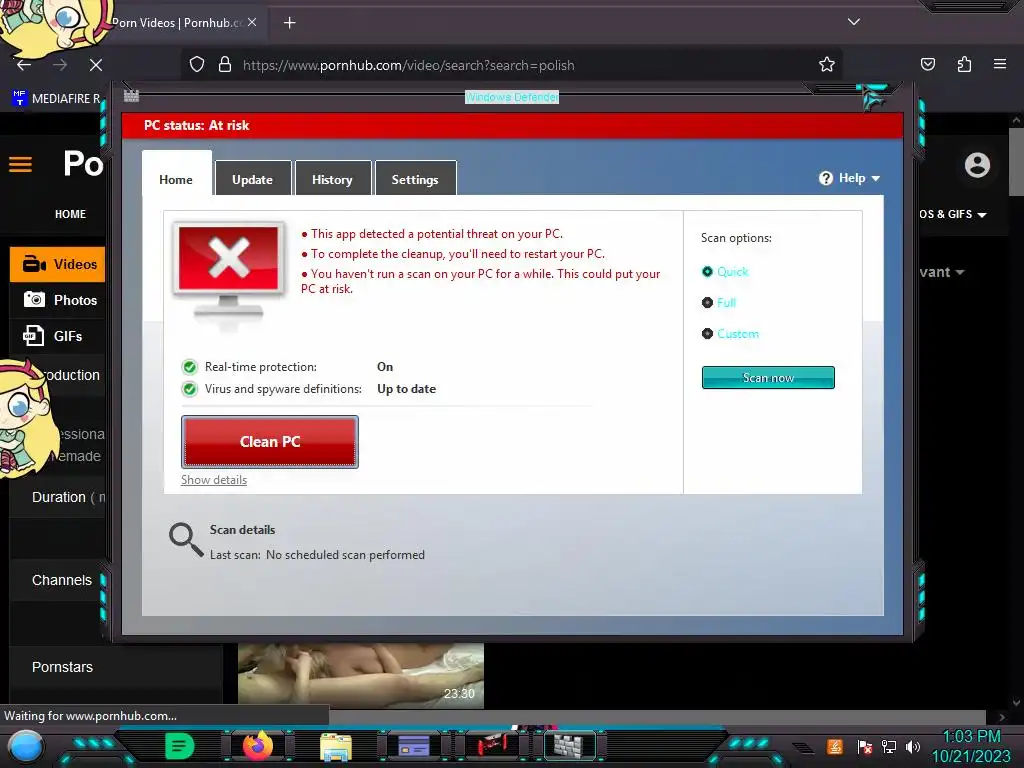Open the tracking protection shield icon

click(x=197, y=65)
